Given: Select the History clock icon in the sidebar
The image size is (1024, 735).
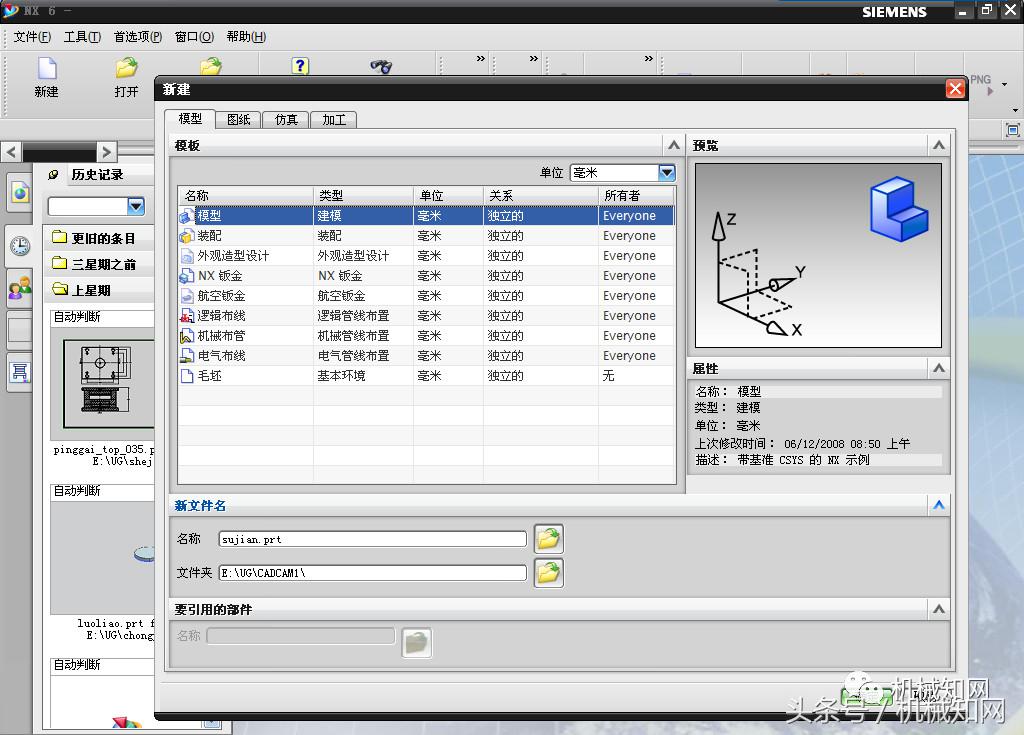Looking at the screenshot, I should (19, 246).
